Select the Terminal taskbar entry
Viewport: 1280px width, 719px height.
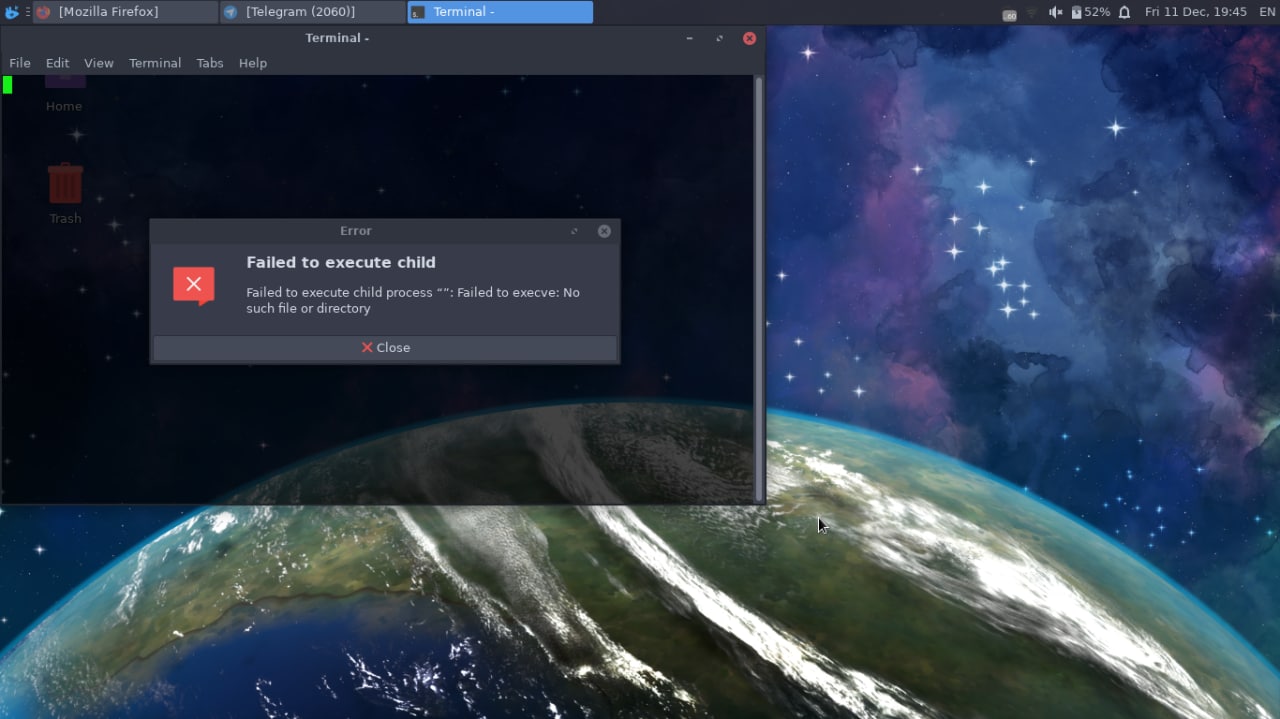point(500,12)
